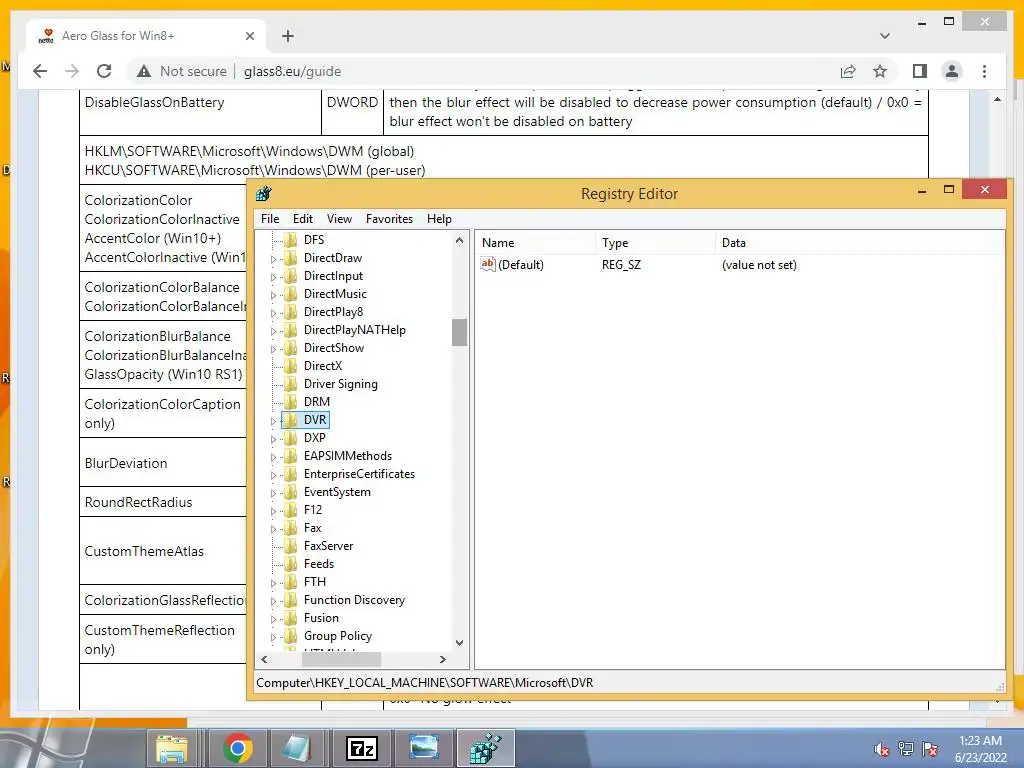This screenshot has height=768, width=1024.
Task: Click the tree vertical scrollbar thumb
Action: [459, 332]
